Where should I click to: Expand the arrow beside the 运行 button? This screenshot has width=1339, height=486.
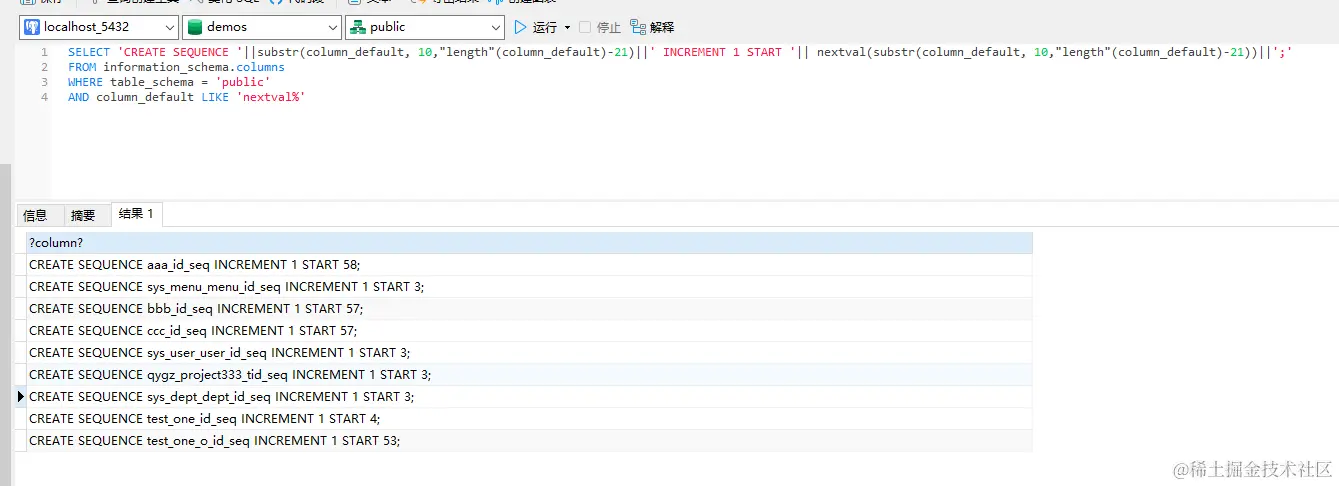click(568, 27)
